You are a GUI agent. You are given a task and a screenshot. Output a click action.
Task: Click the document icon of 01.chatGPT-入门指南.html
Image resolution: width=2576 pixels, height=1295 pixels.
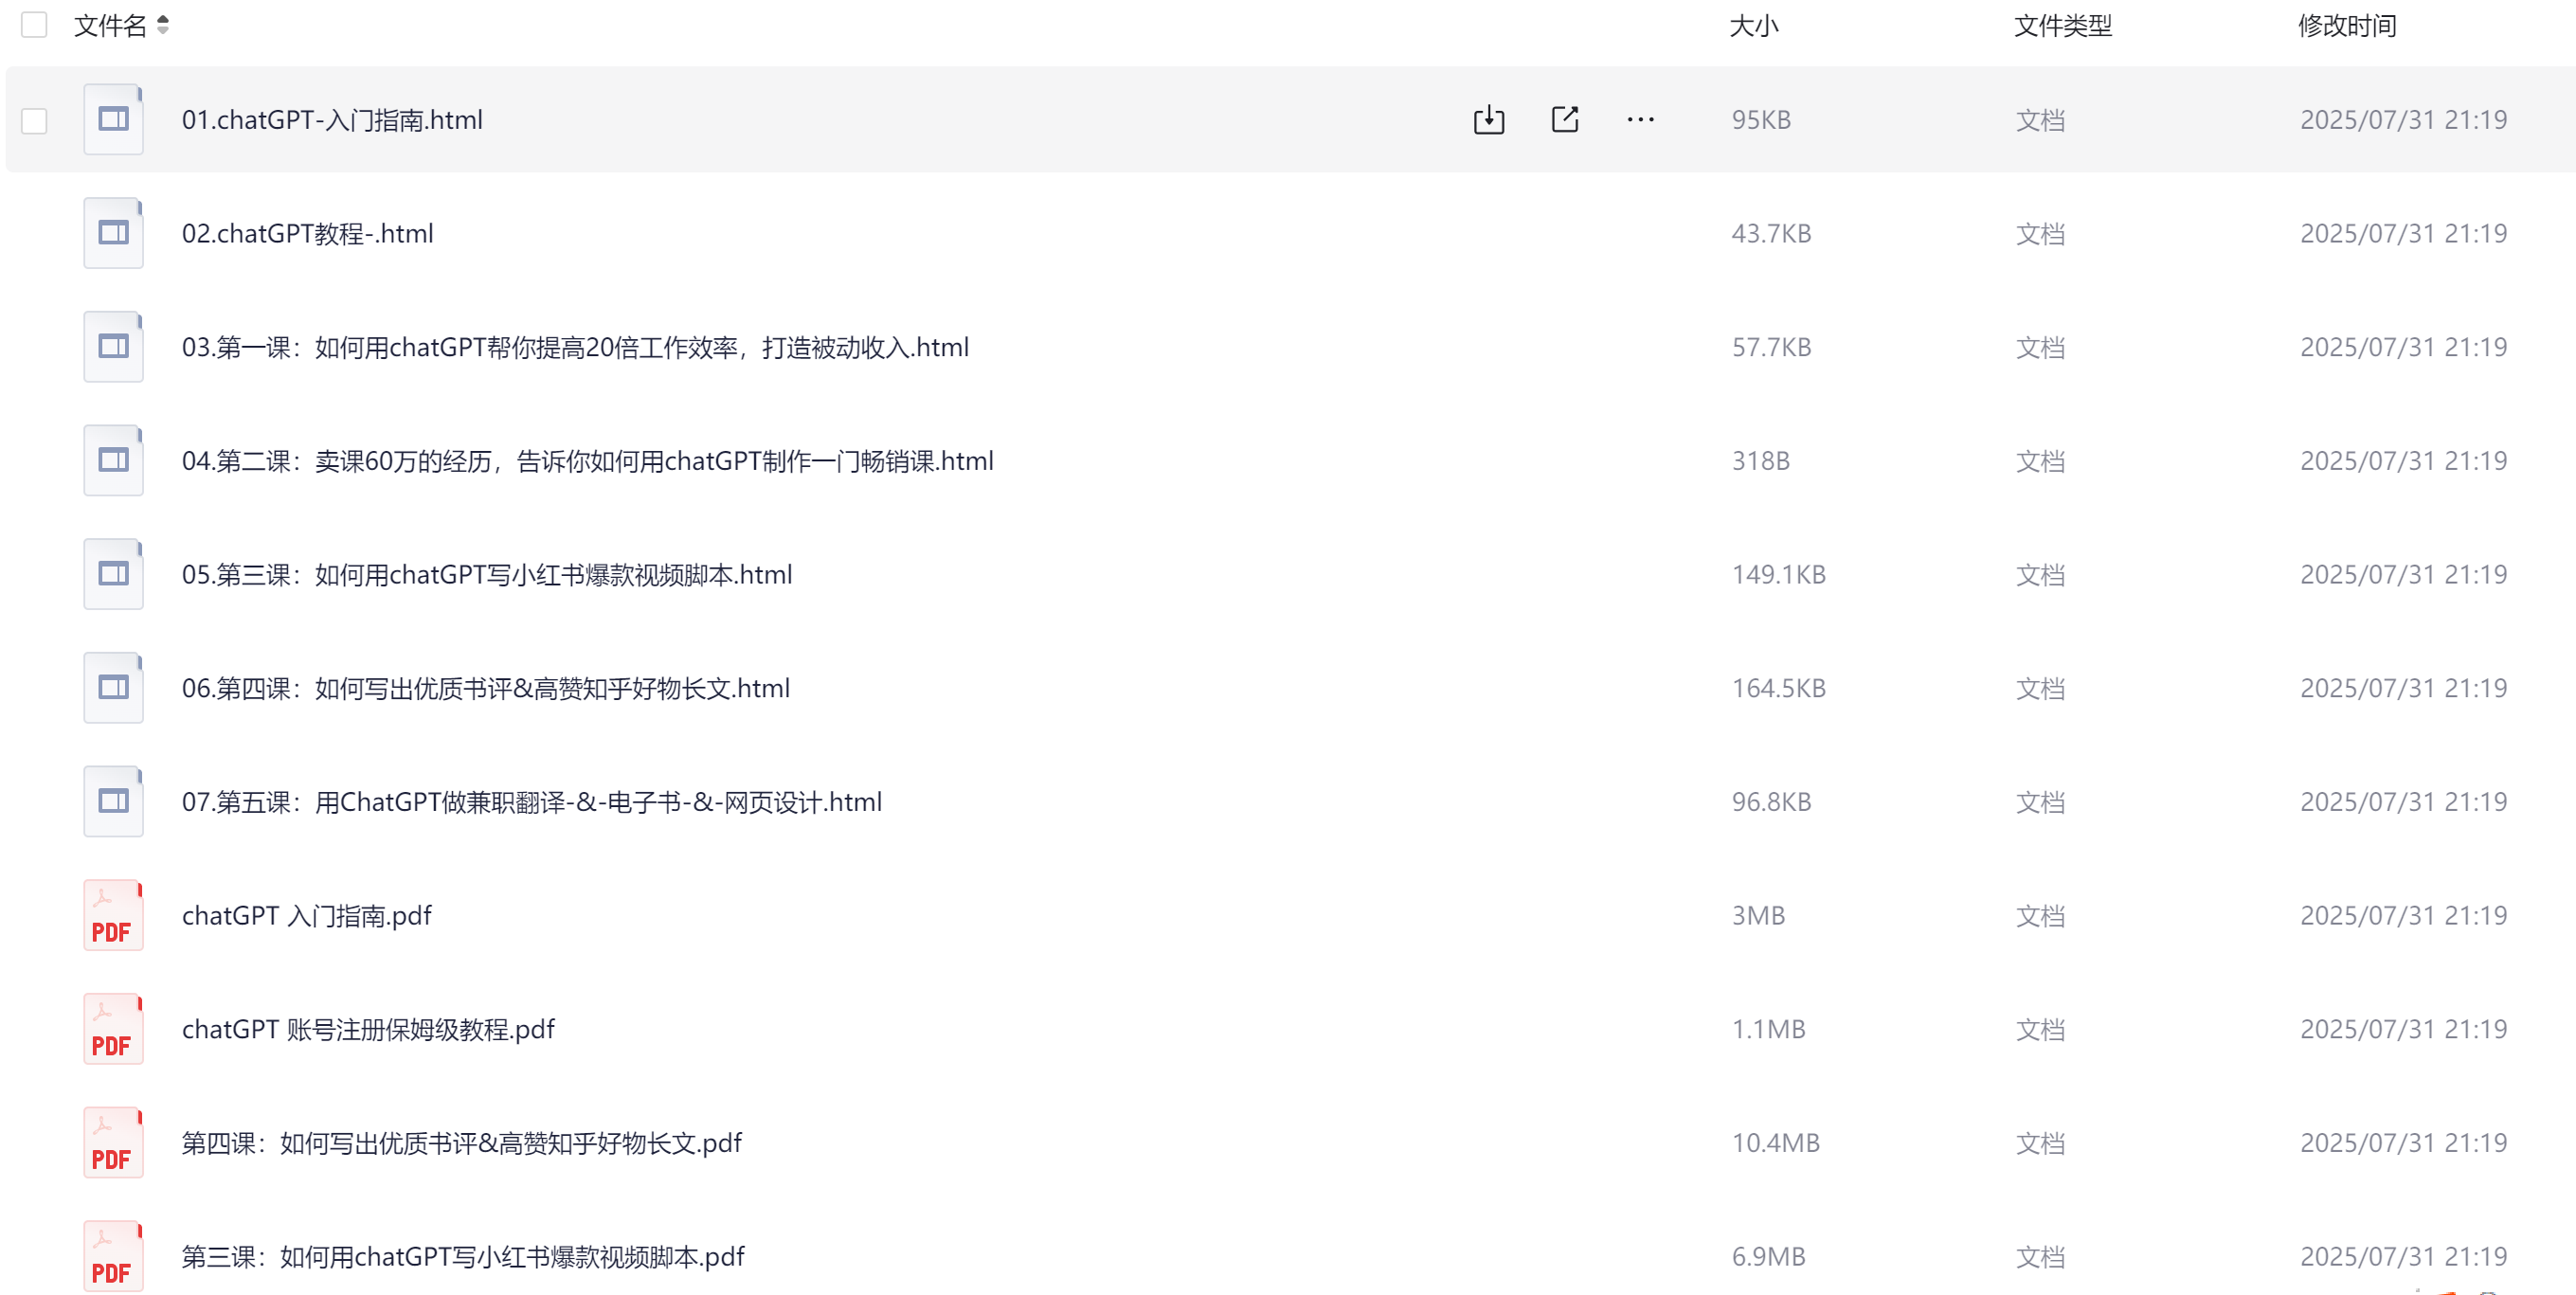point(113,120)
